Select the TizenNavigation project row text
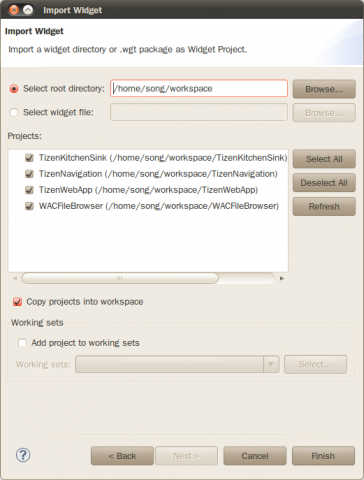This screenshot has width=364, height=480. pyautogui.click(x=158, y=174)
